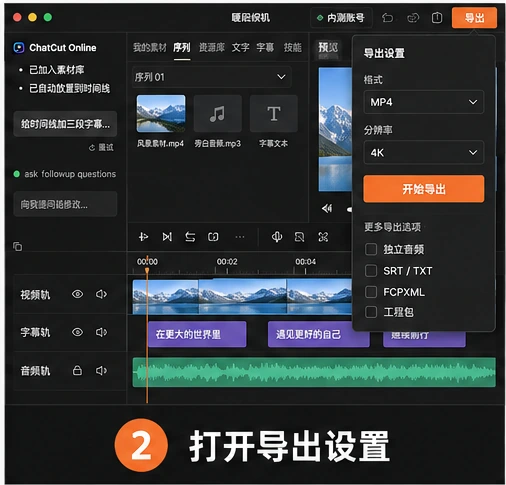506x485 pixels.
Task: Click the 00:04 mark on the timeline ruler
Action: [305, 262]
